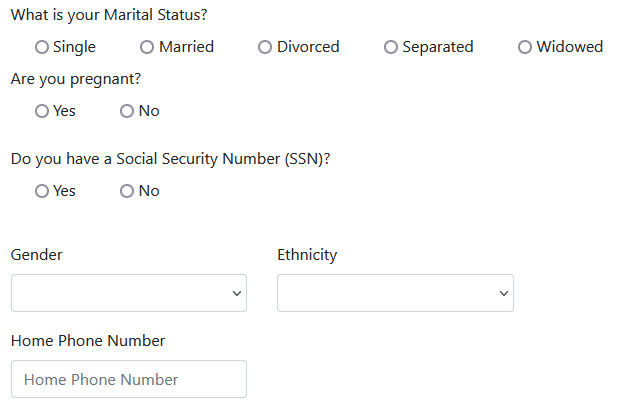Select No for having an SSN

click(x=127, y=191)
